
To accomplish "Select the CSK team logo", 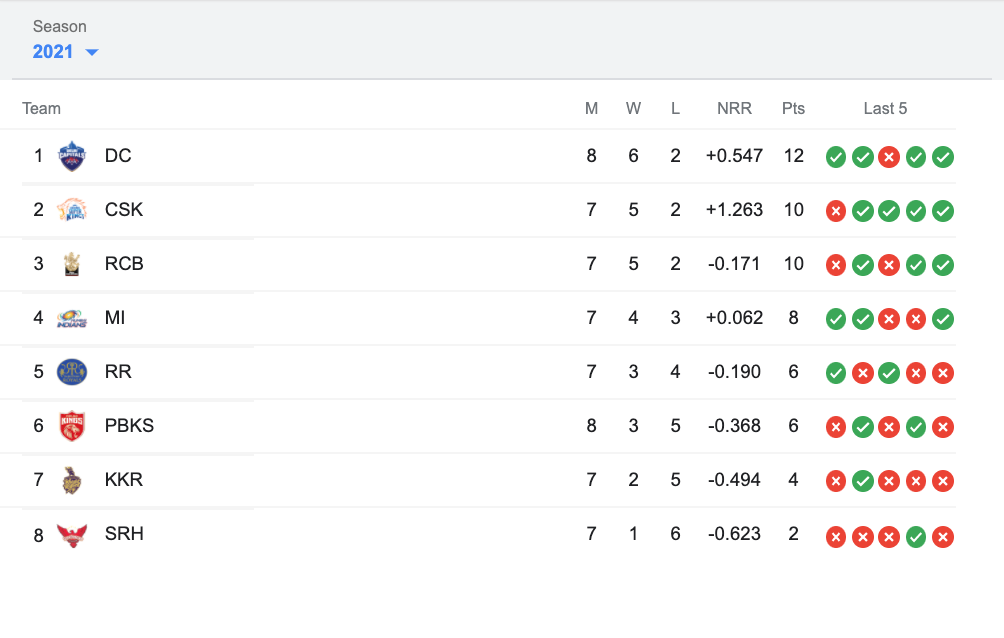I will point(72,210).
